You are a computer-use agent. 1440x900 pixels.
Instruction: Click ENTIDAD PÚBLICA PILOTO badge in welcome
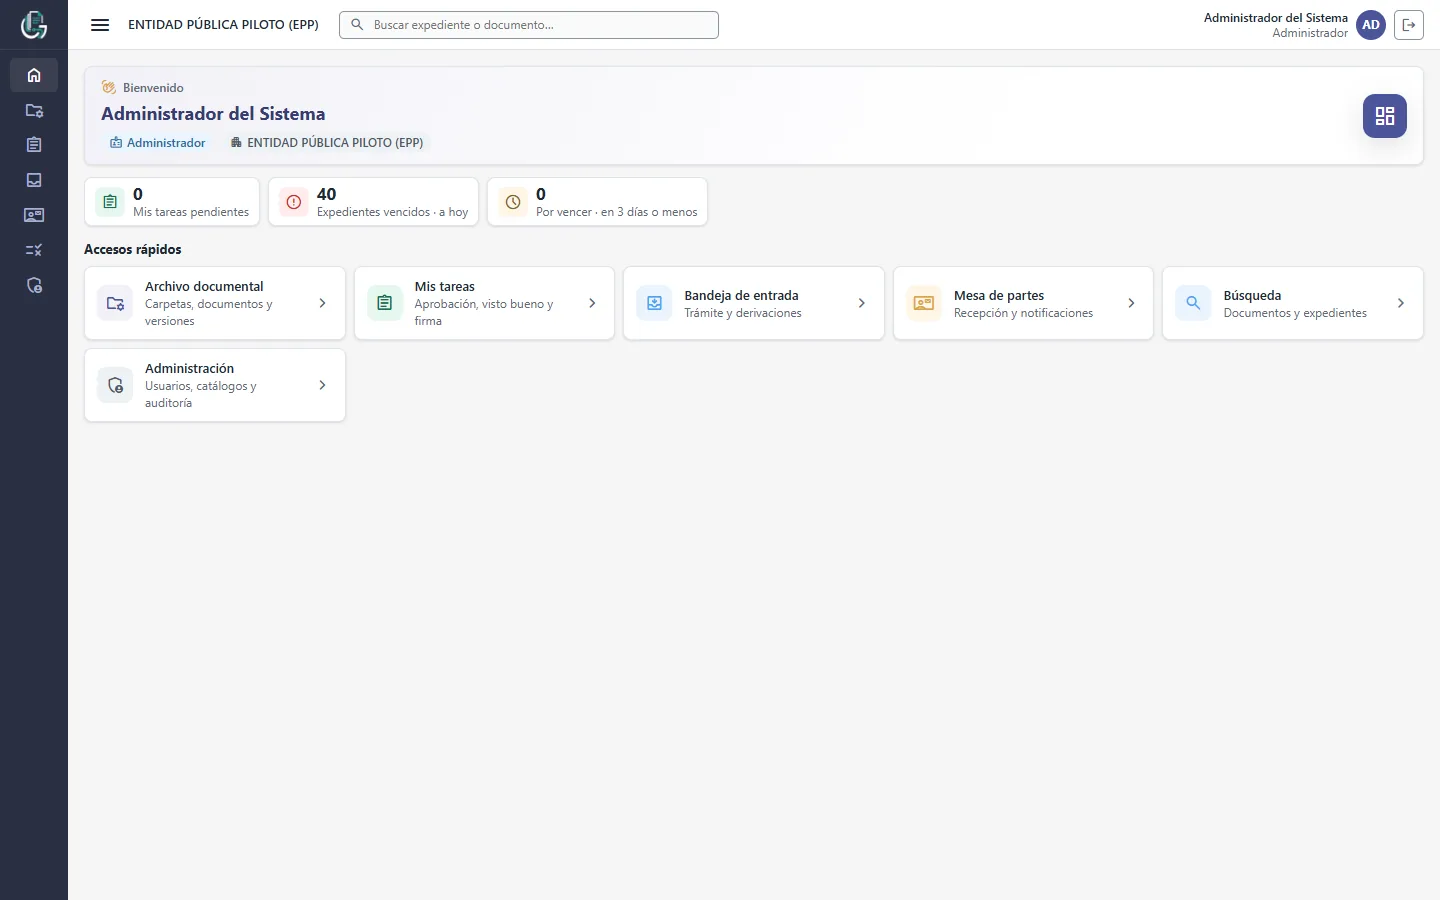click(x=327, y=143)
